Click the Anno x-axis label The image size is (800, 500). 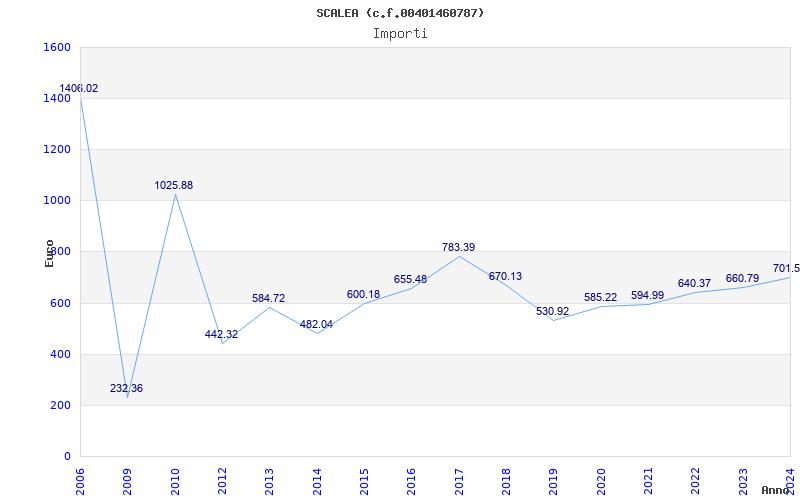(776, 490)
